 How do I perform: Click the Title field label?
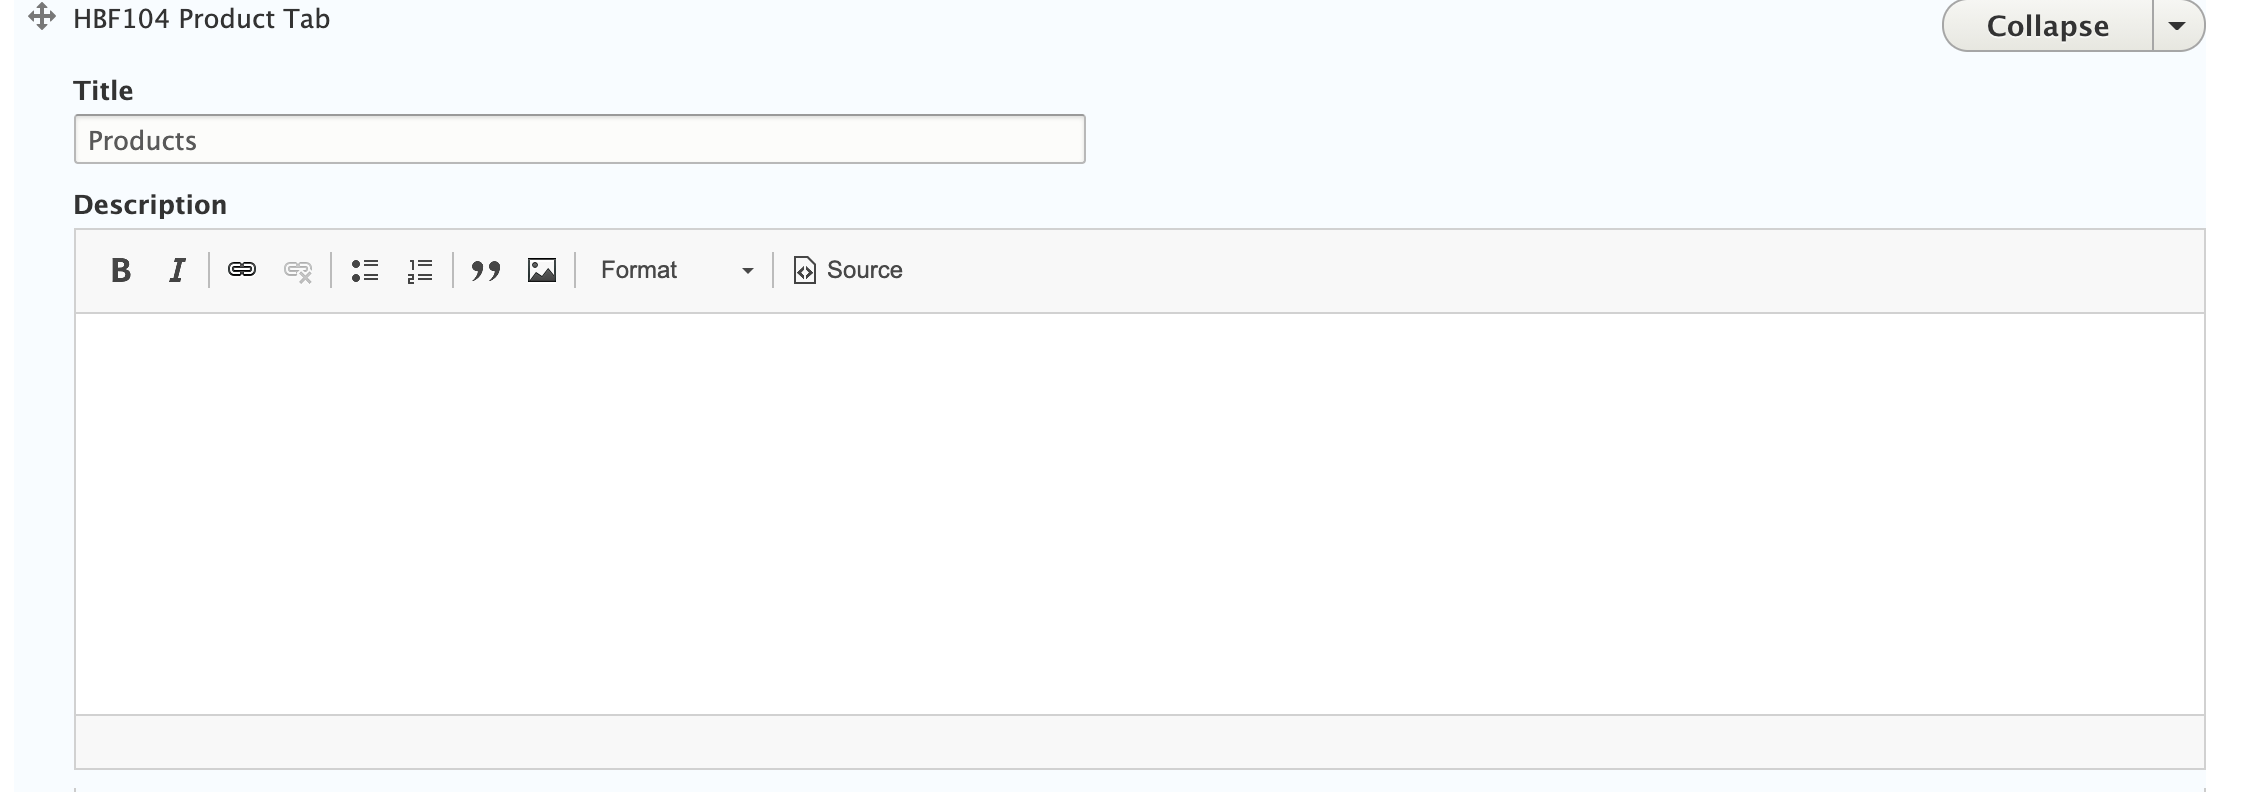pos(103,91)
